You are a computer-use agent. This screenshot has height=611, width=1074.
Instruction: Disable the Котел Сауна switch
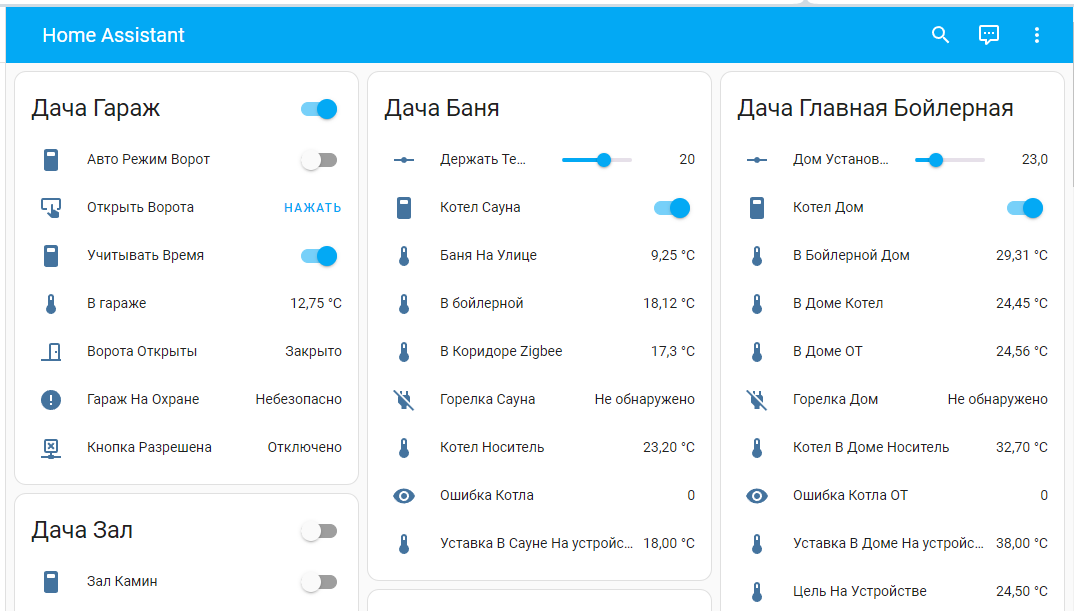tap(672, 208)
